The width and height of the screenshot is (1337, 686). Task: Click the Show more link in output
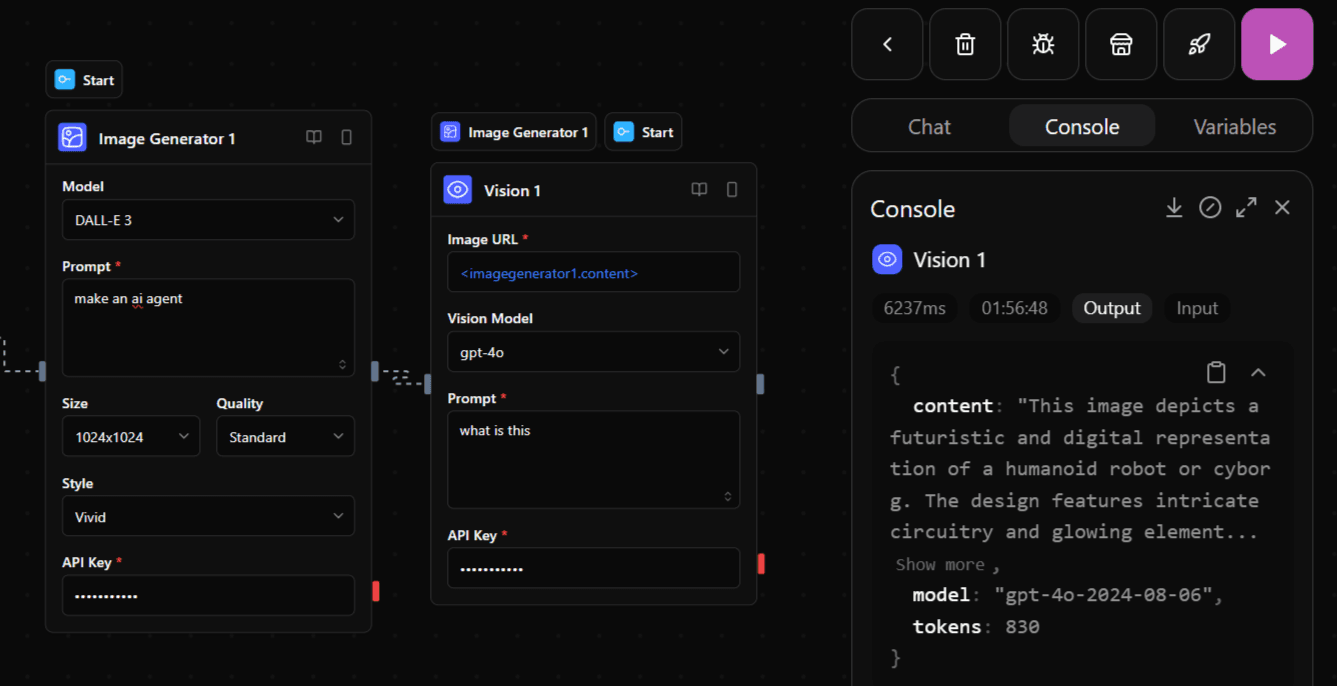pyautogui.click(x=939, y=565)
